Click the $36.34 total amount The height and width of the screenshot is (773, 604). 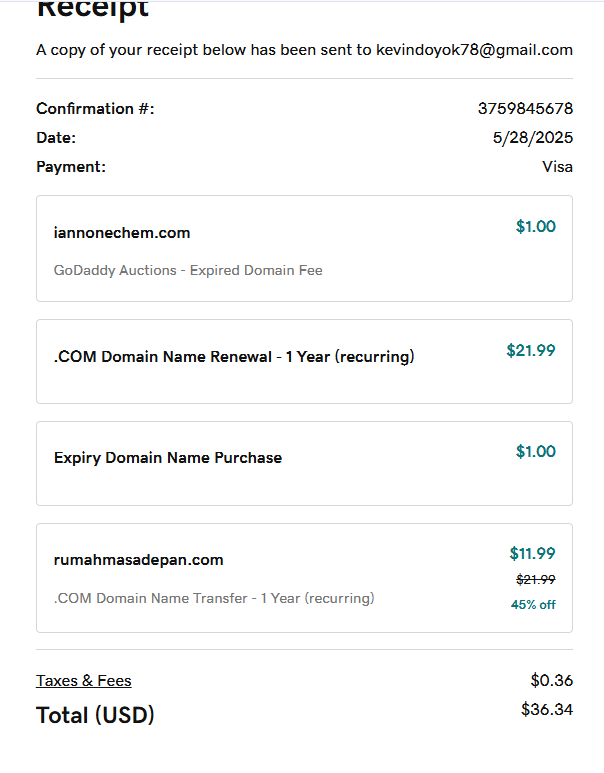(x=547, y=709)
